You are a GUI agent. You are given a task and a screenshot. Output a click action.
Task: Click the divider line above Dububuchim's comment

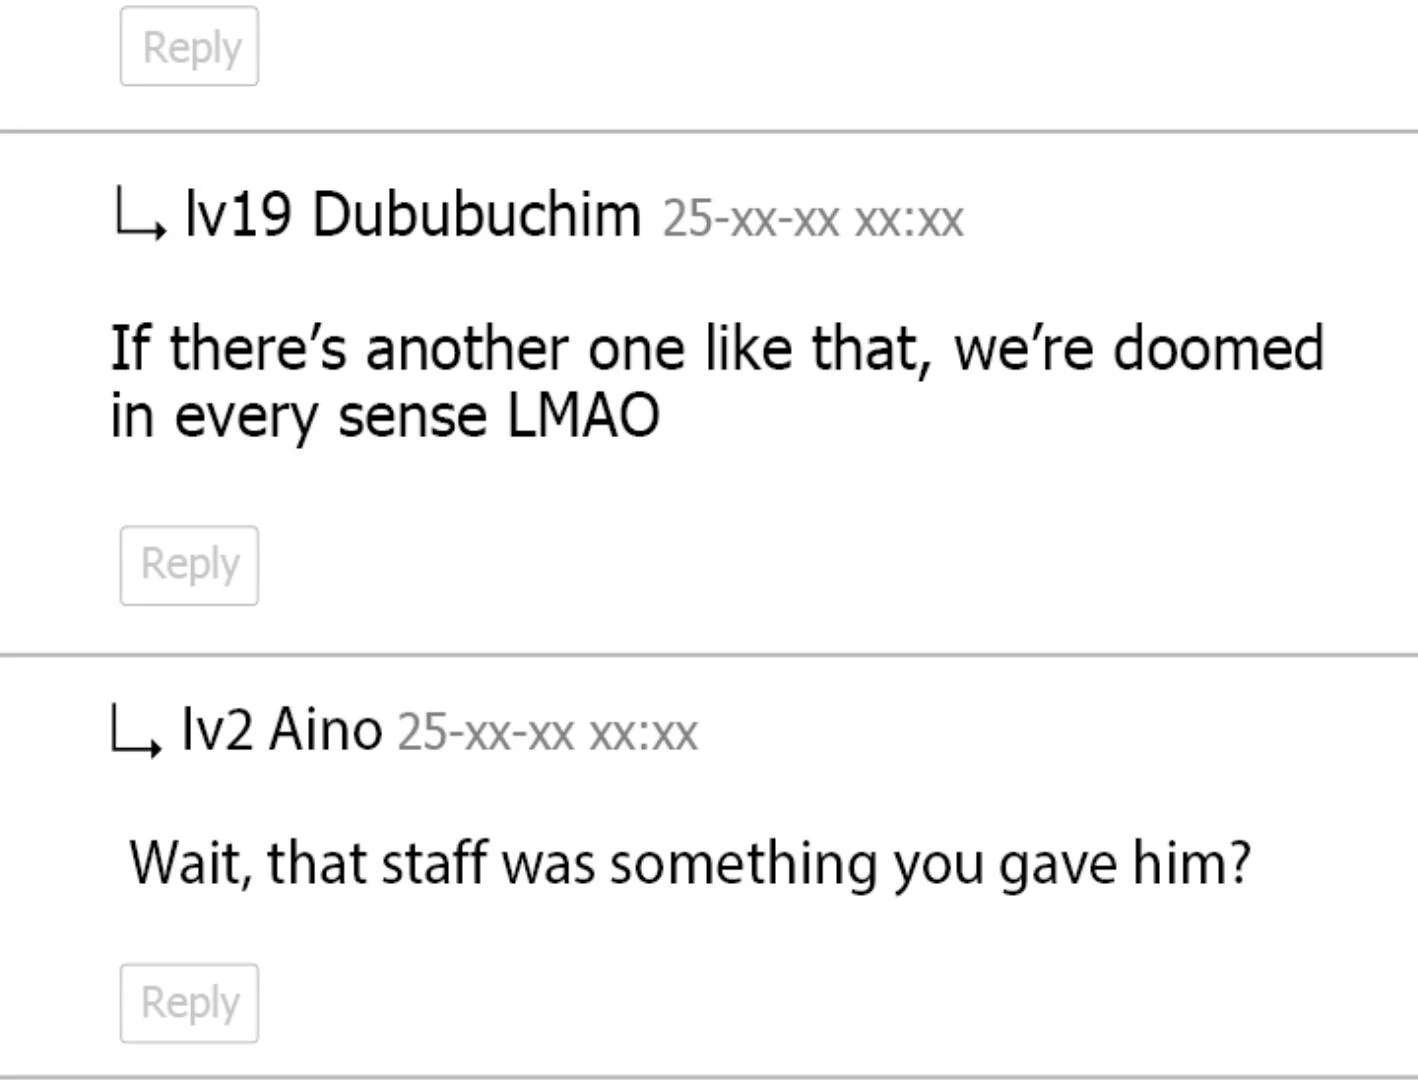[x=709, y=131]
